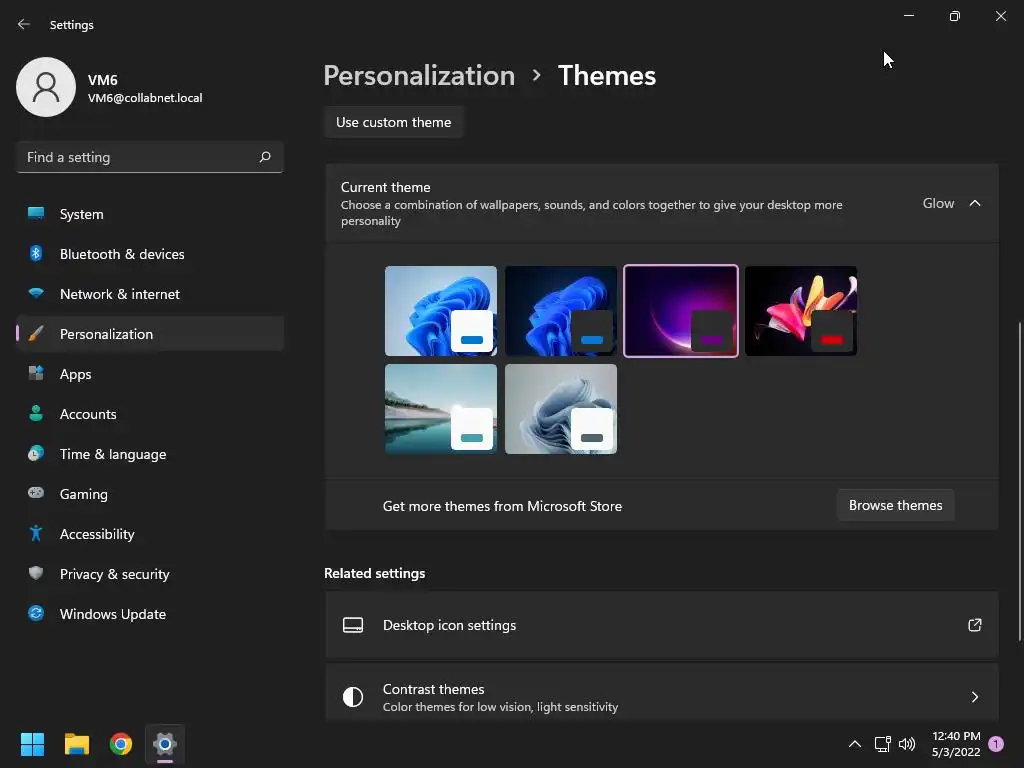1024x768 pixels.
Task: Open System settings category
Action: pyautogui.click(x=150, y=214)
